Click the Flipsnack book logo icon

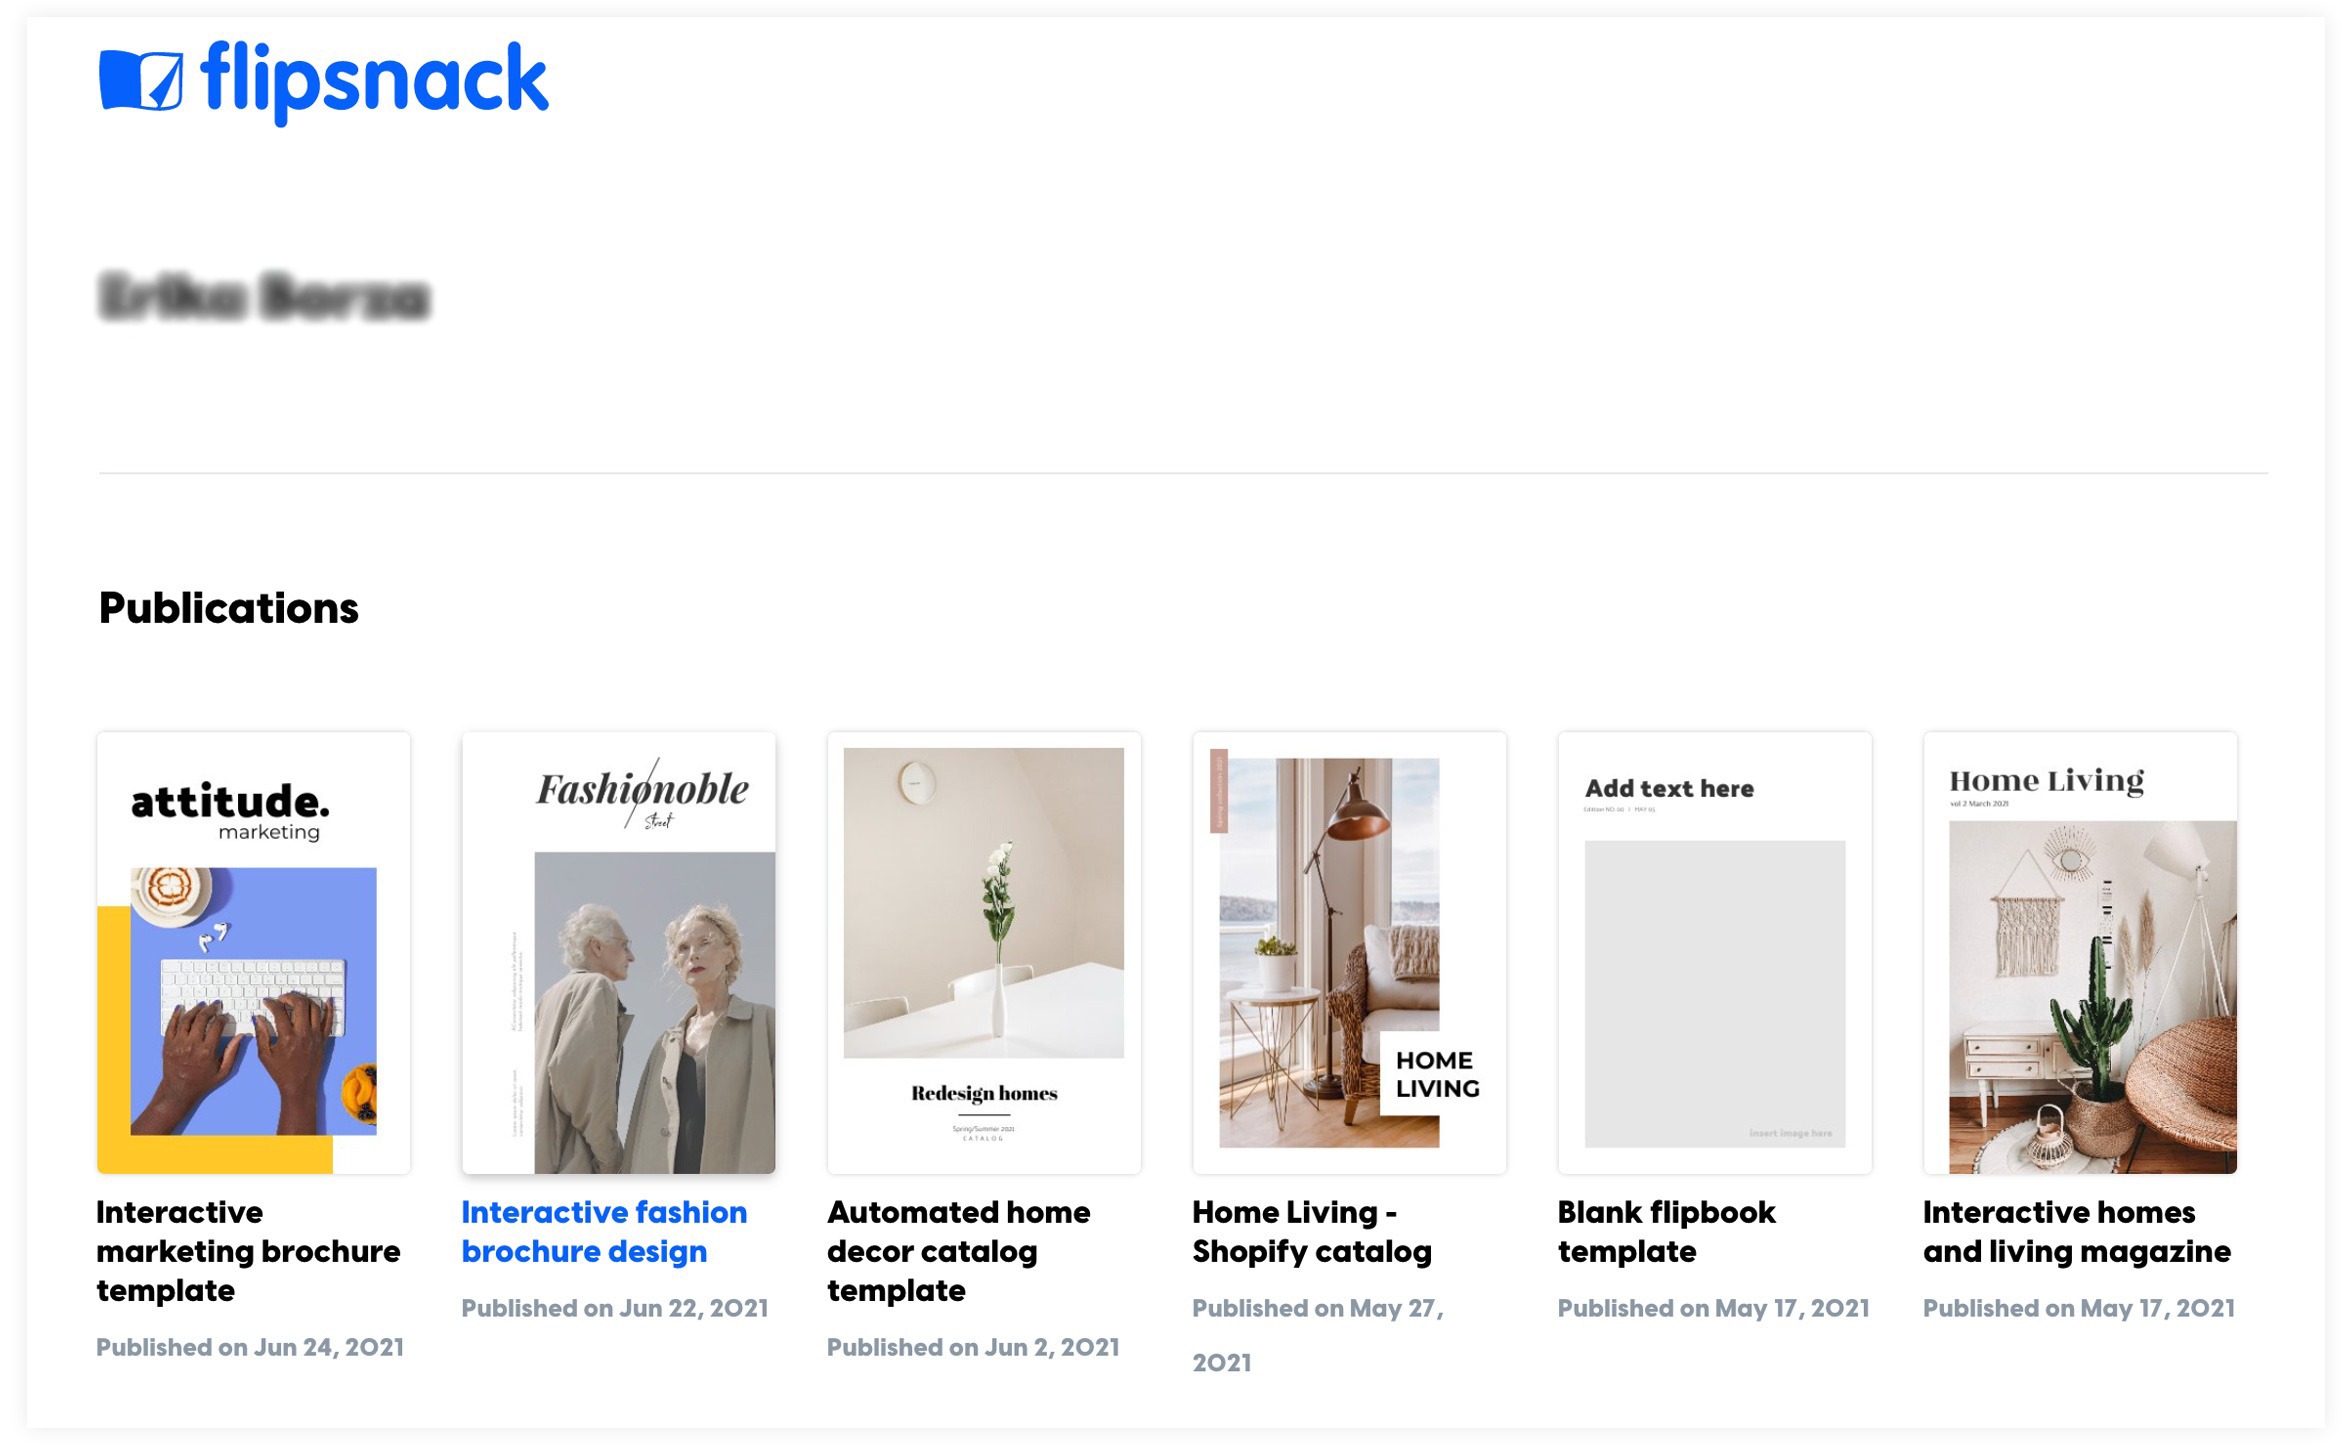pyautogui.click(x=141, y=80)
